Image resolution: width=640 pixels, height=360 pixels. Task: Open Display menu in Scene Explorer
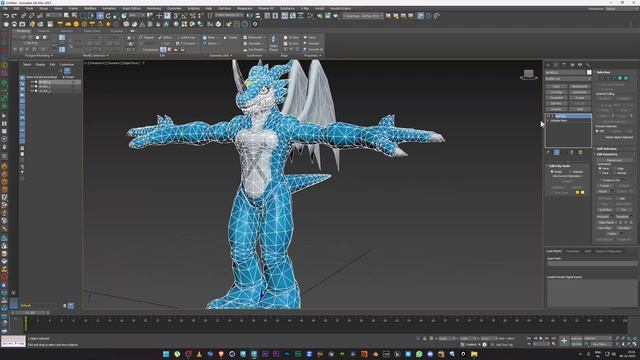coord(40,64)
